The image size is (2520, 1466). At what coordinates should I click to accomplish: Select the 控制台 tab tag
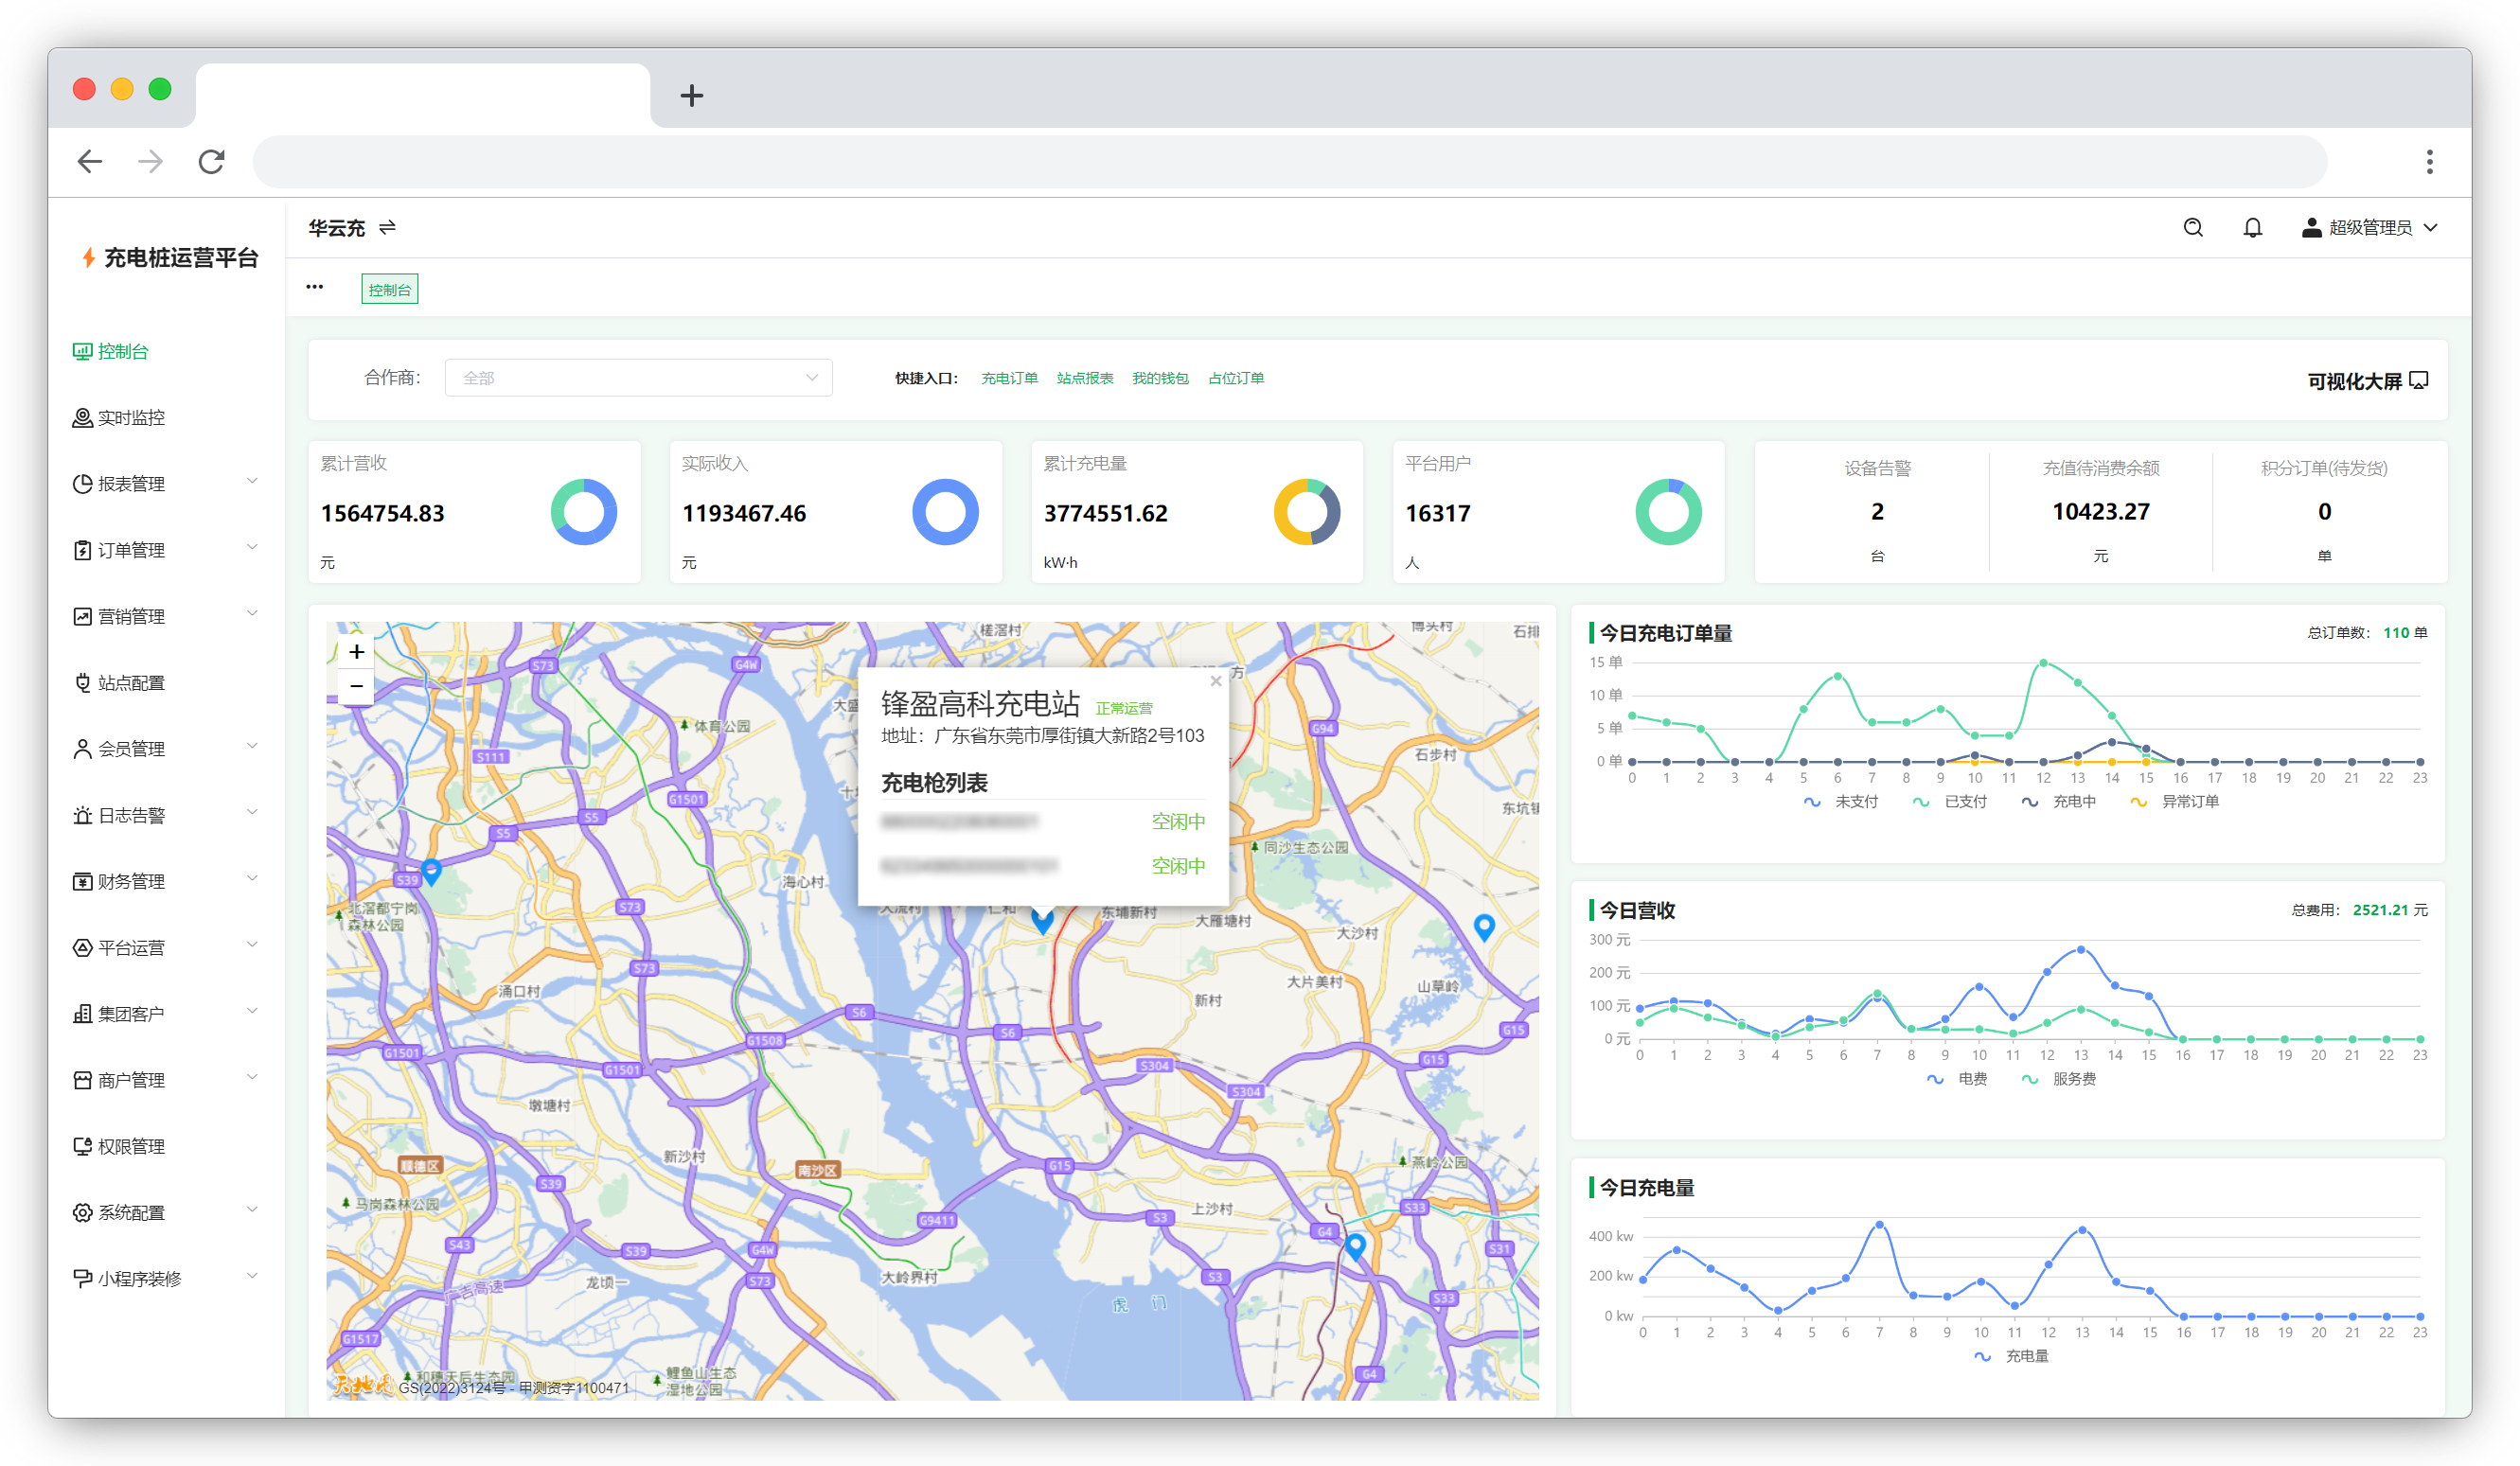[389, 289]
